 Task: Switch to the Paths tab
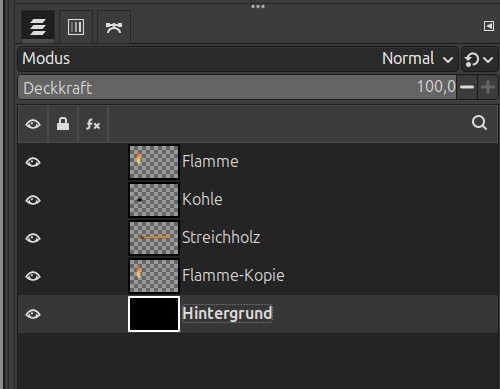114,27
